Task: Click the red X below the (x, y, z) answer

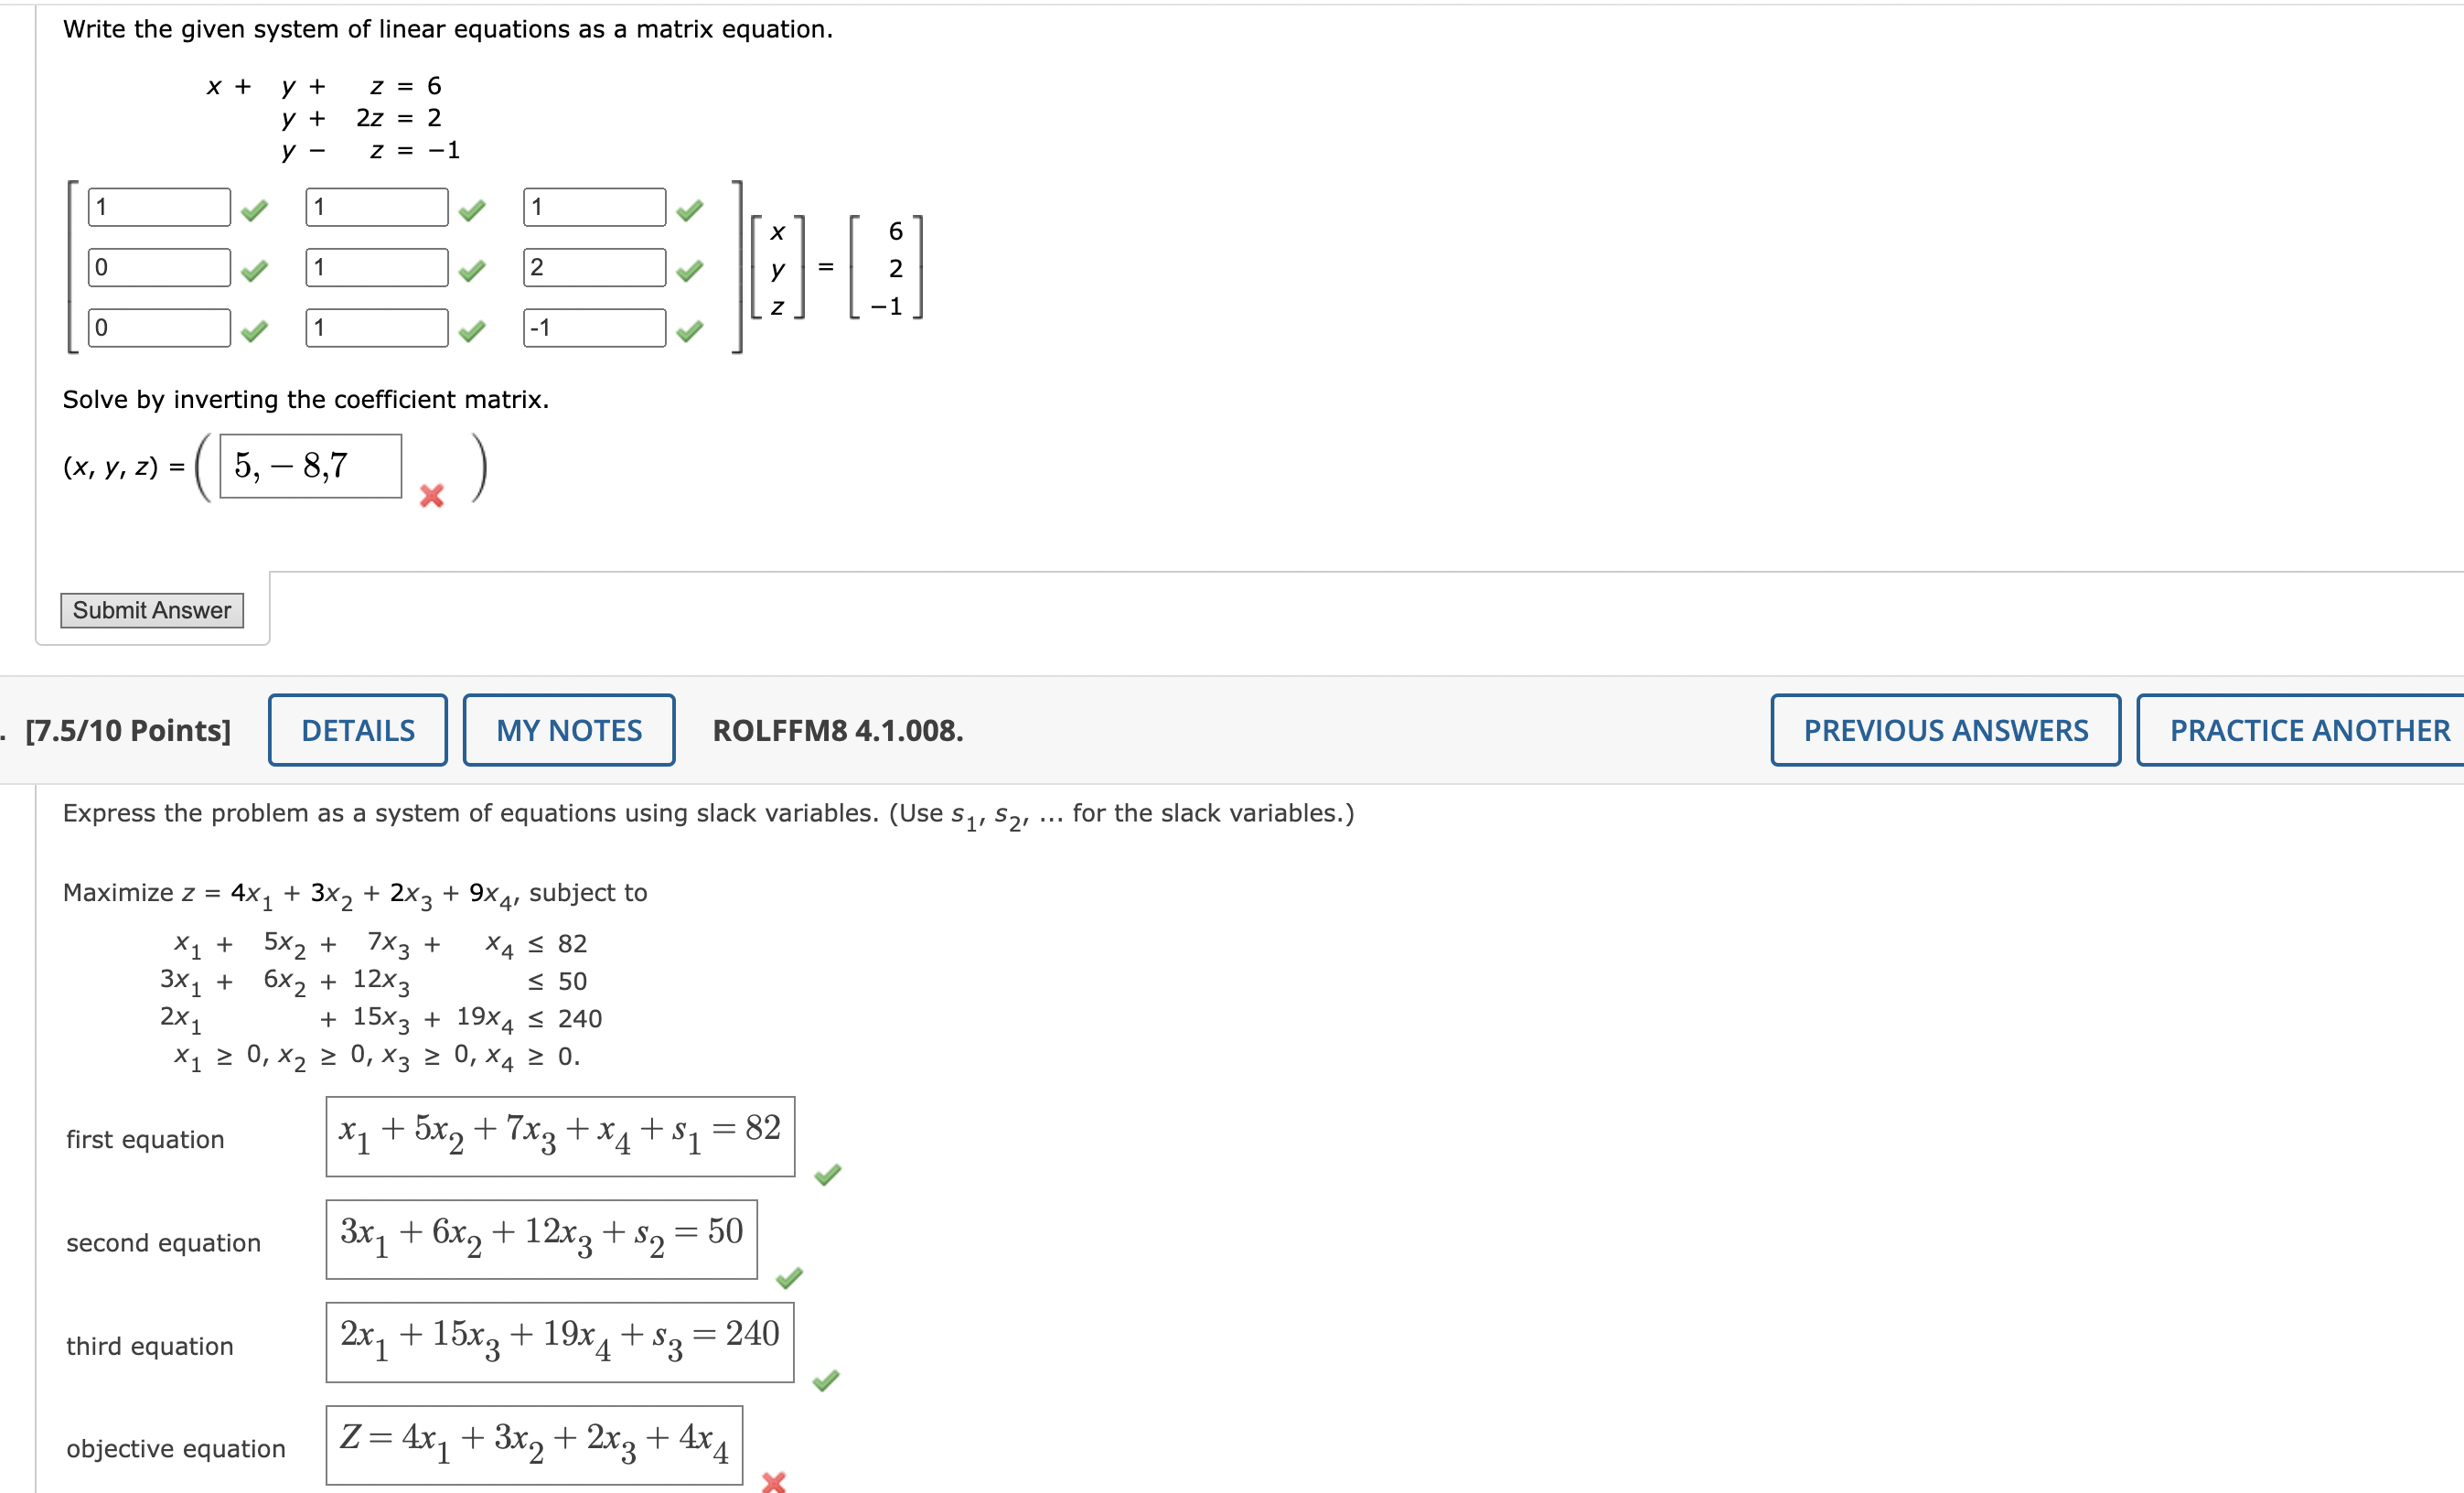Action: [430, 498]
